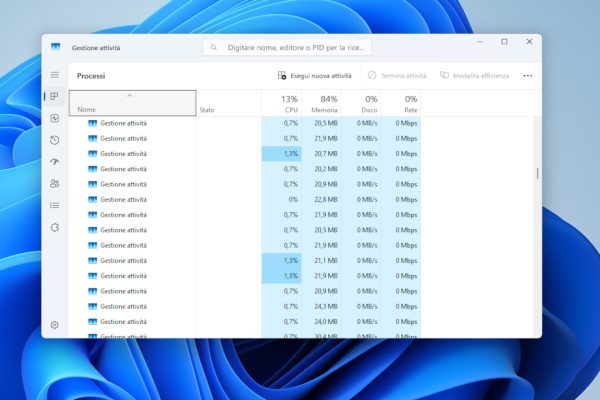
Task: Sort by the Rete column header
Action: point(401,103)
